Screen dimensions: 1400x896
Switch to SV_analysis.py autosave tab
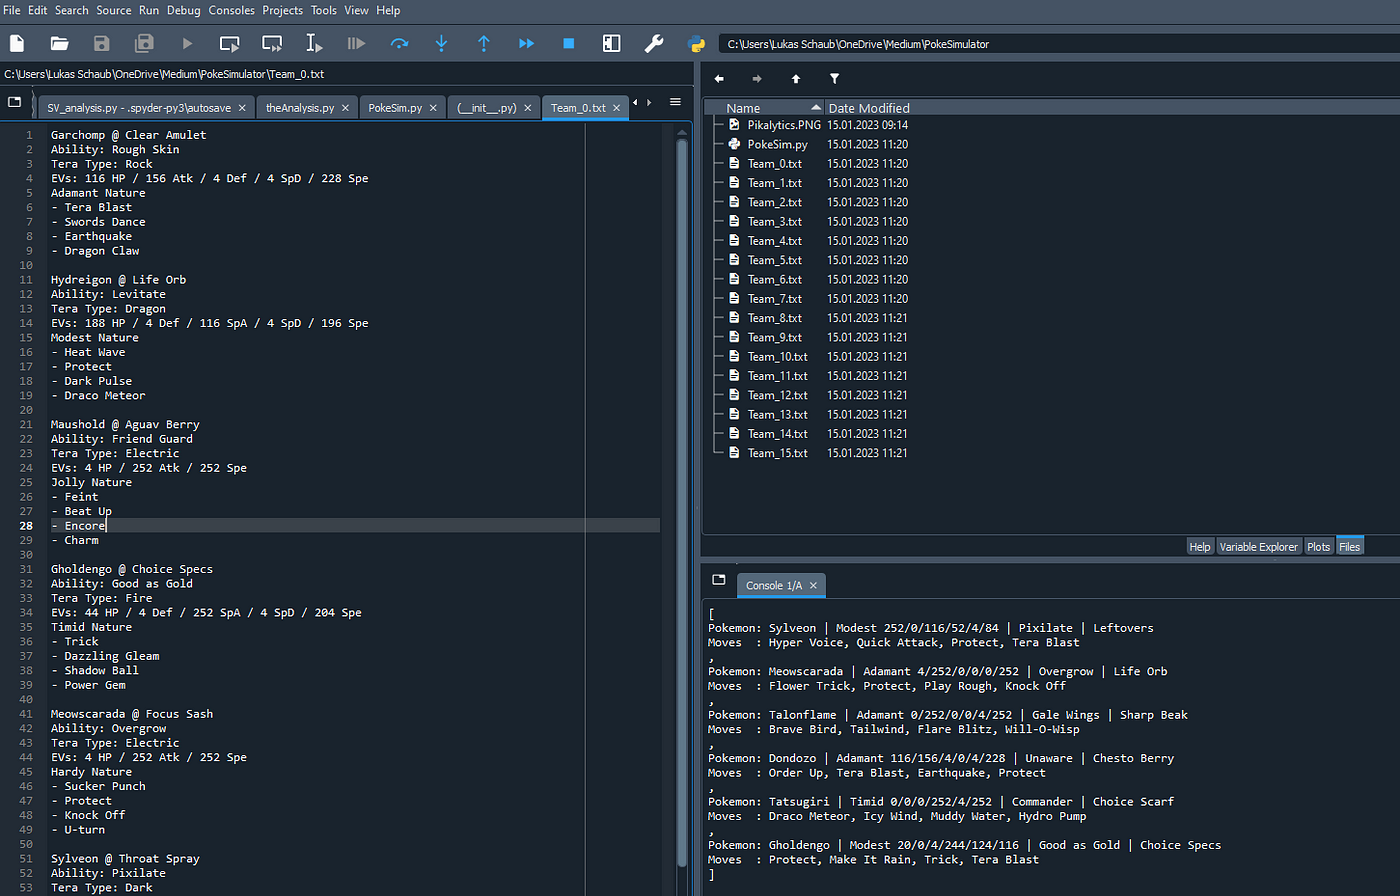(146, 107)
